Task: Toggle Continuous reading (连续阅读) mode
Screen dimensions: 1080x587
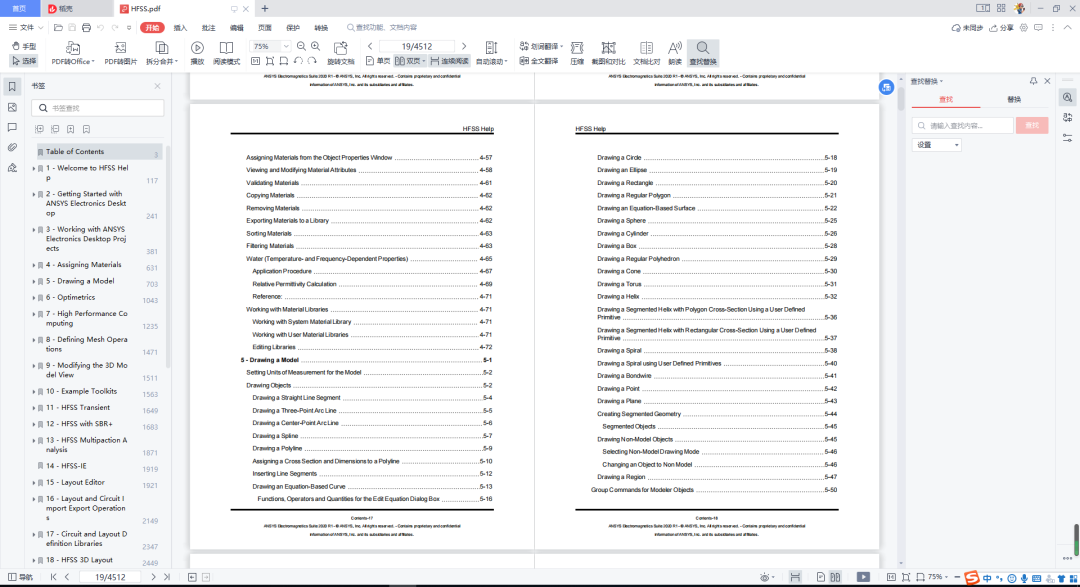Action: 450,61
